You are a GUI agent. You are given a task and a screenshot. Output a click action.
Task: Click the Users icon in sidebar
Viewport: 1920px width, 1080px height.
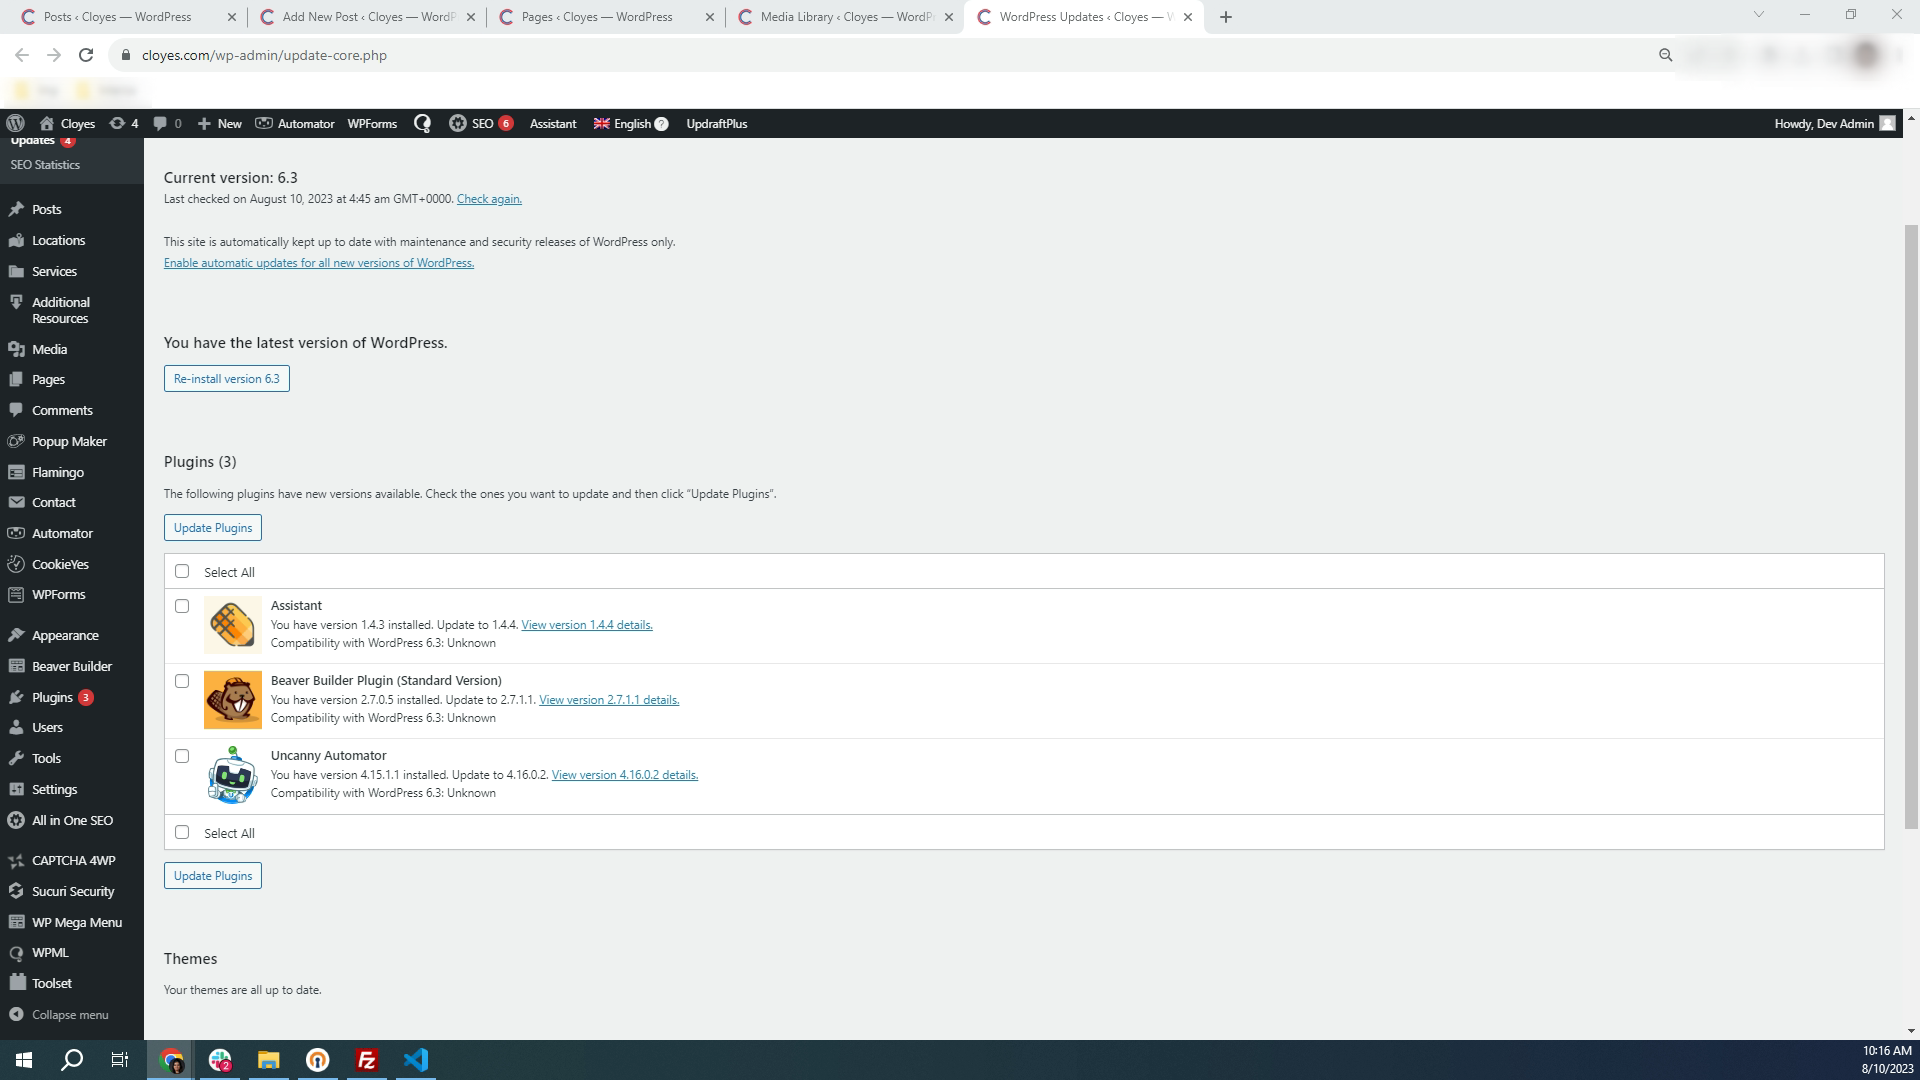click(x=16, y=727)
